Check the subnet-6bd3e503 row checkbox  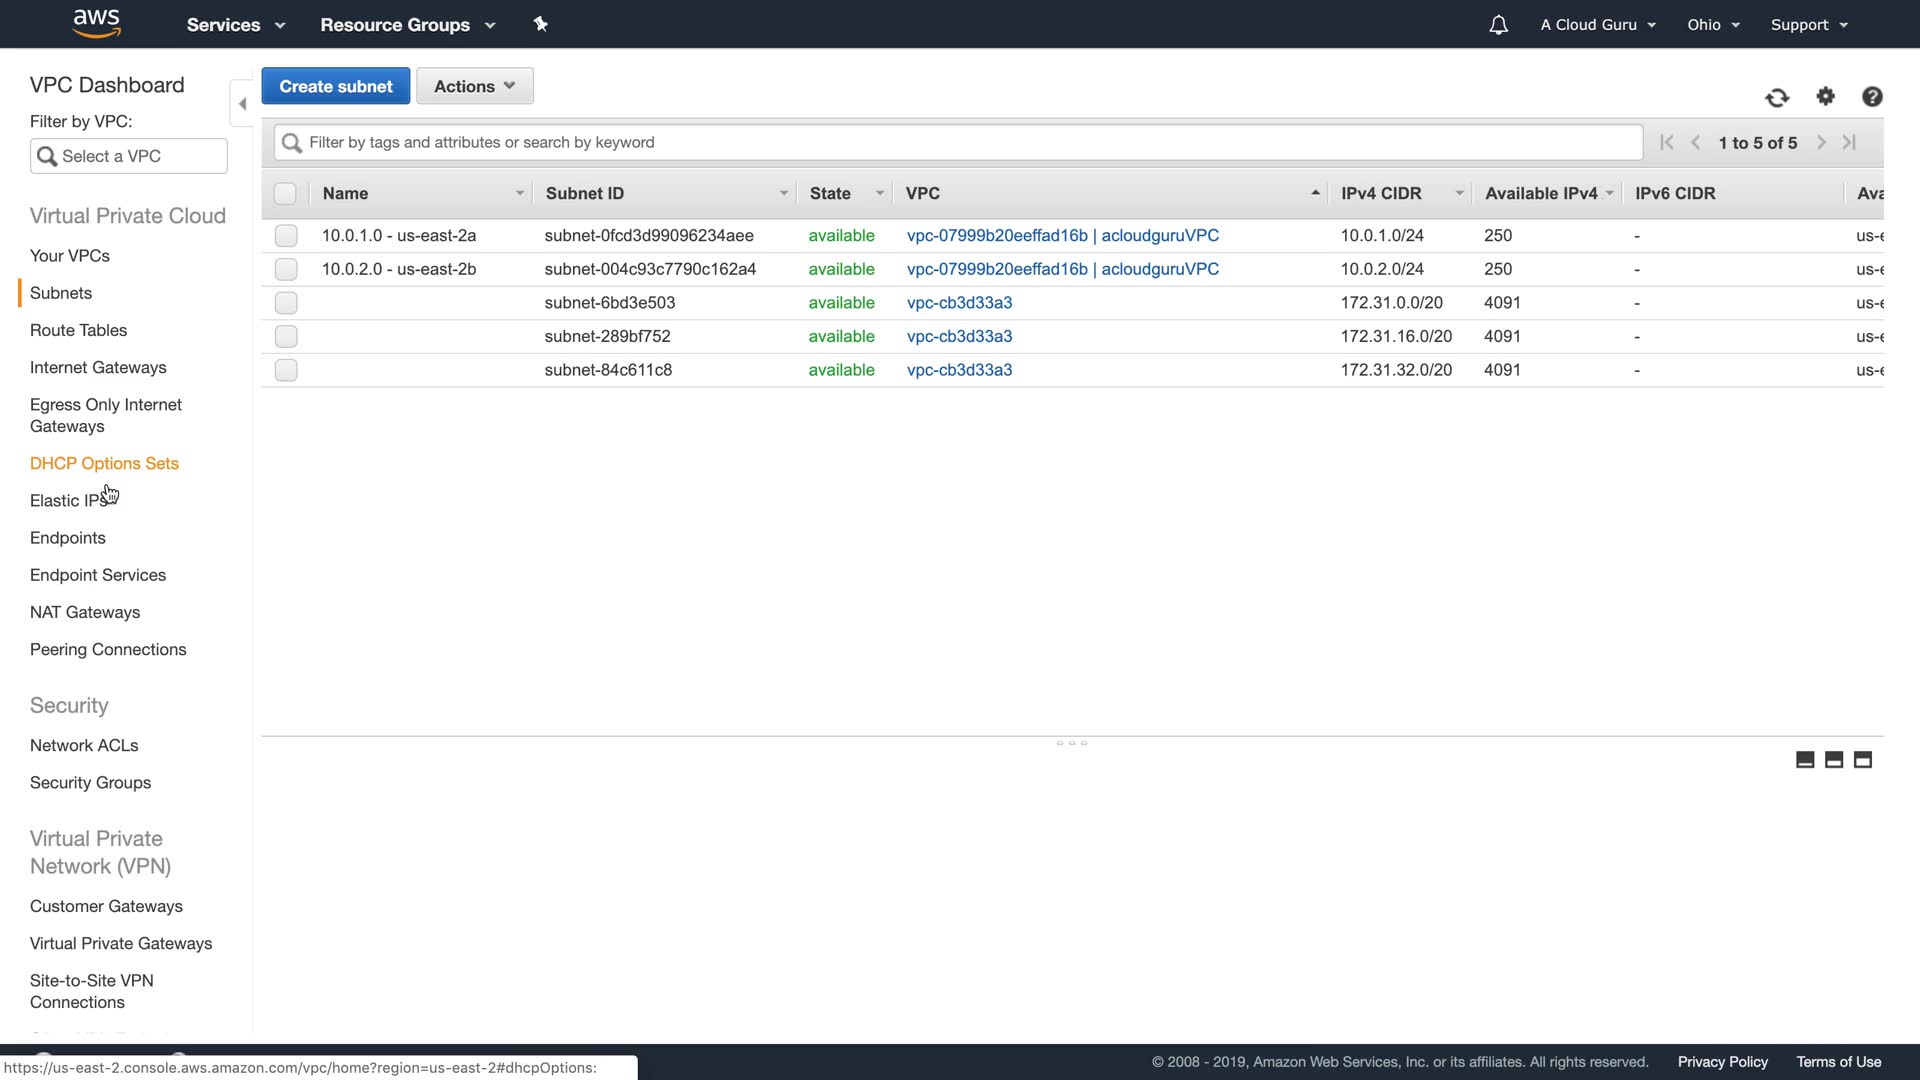point(286,303)
